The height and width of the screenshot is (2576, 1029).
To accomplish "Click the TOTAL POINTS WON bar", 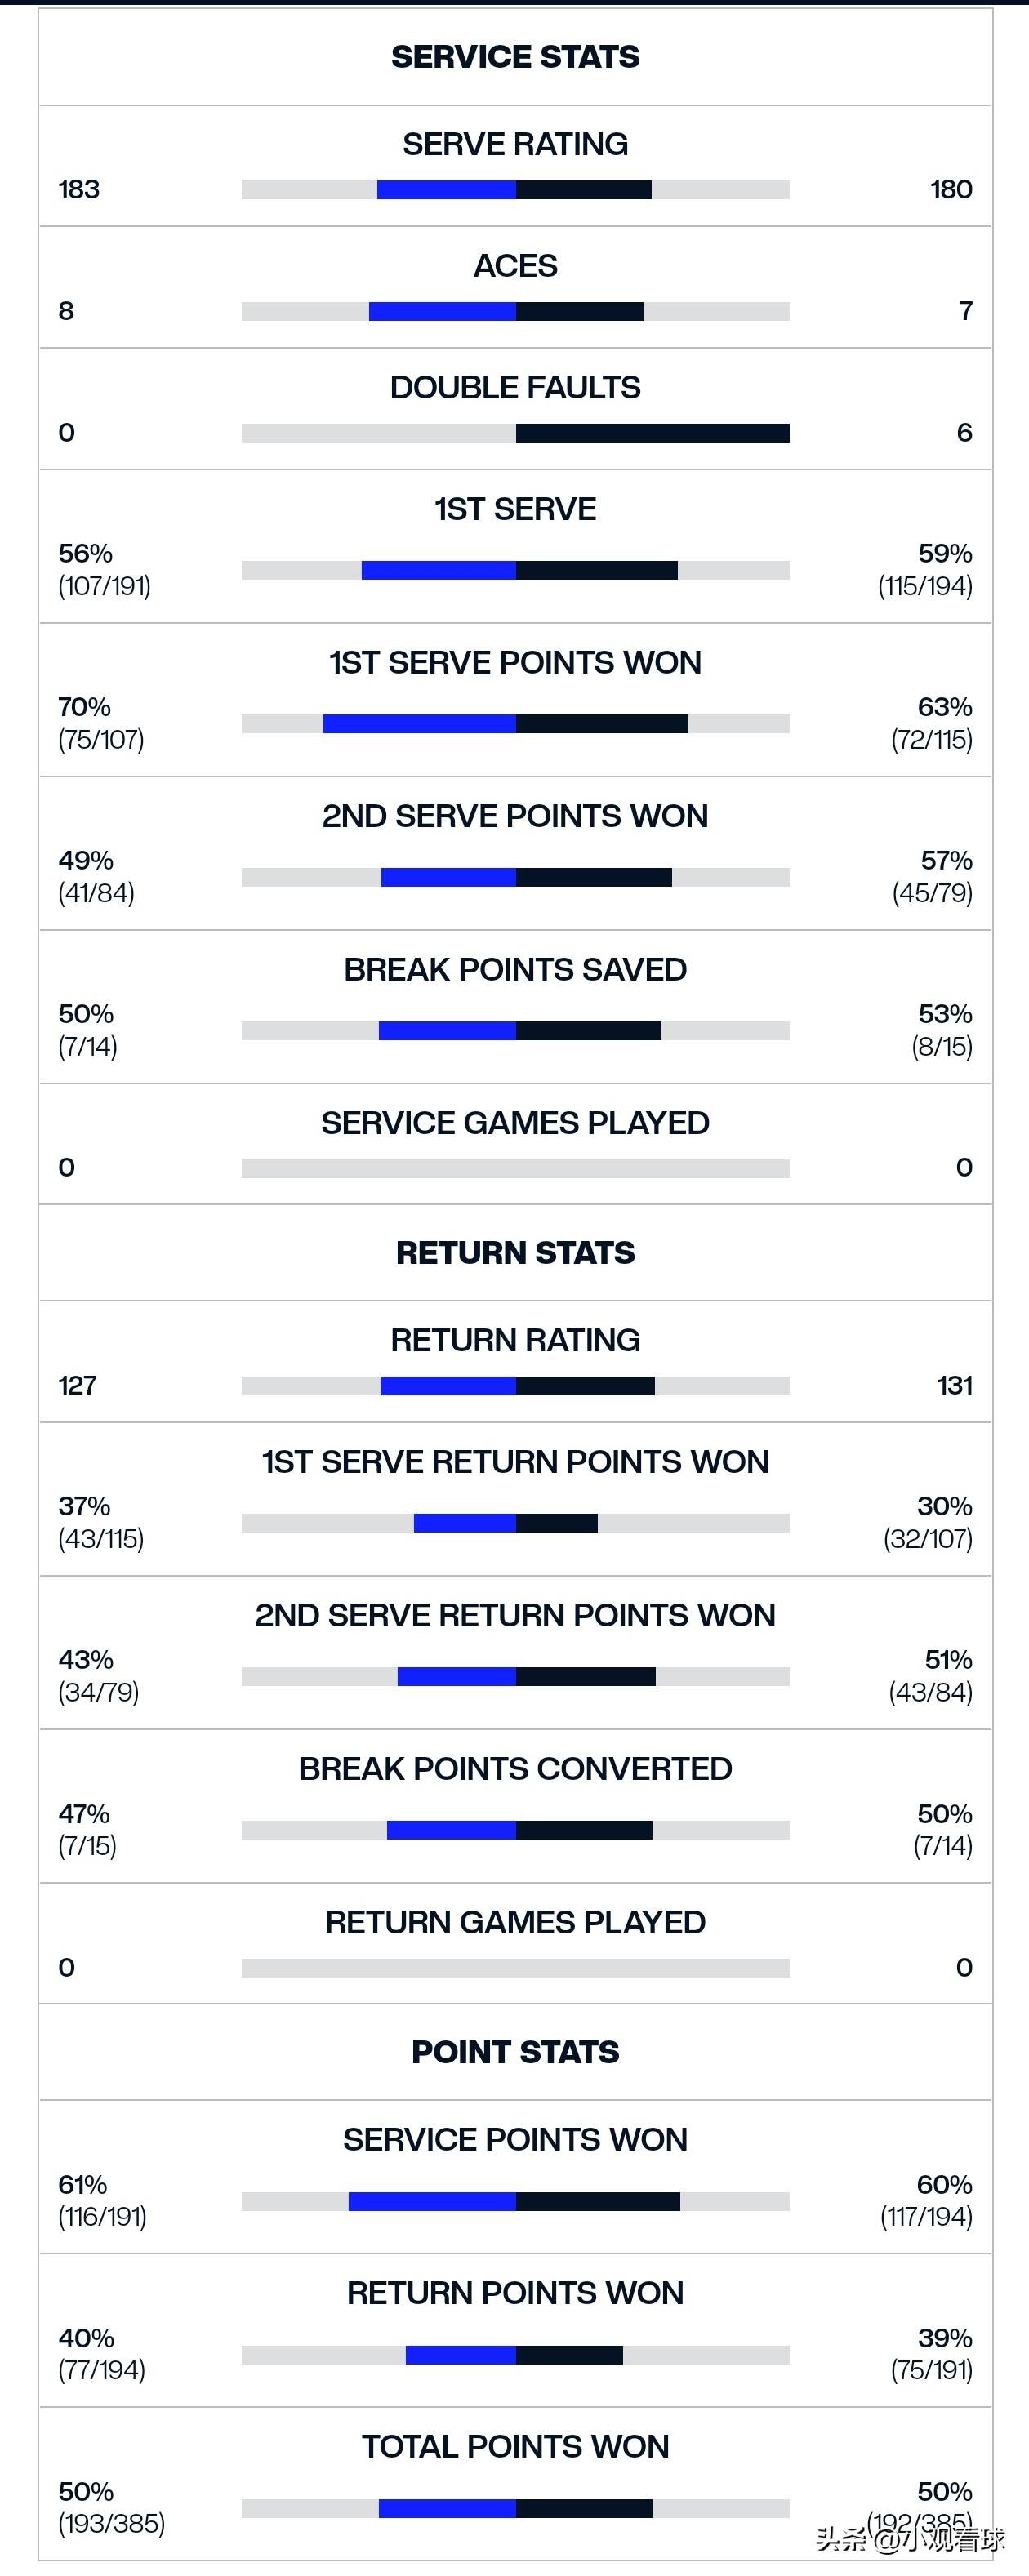I will click(x=515, y=2508).
